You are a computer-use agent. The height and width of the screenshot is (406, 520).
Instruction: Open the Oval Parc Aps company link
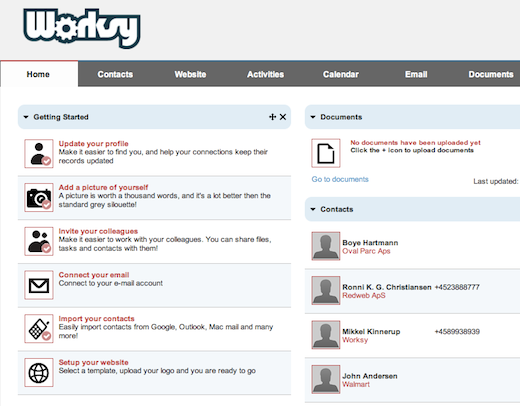[366, 251]
